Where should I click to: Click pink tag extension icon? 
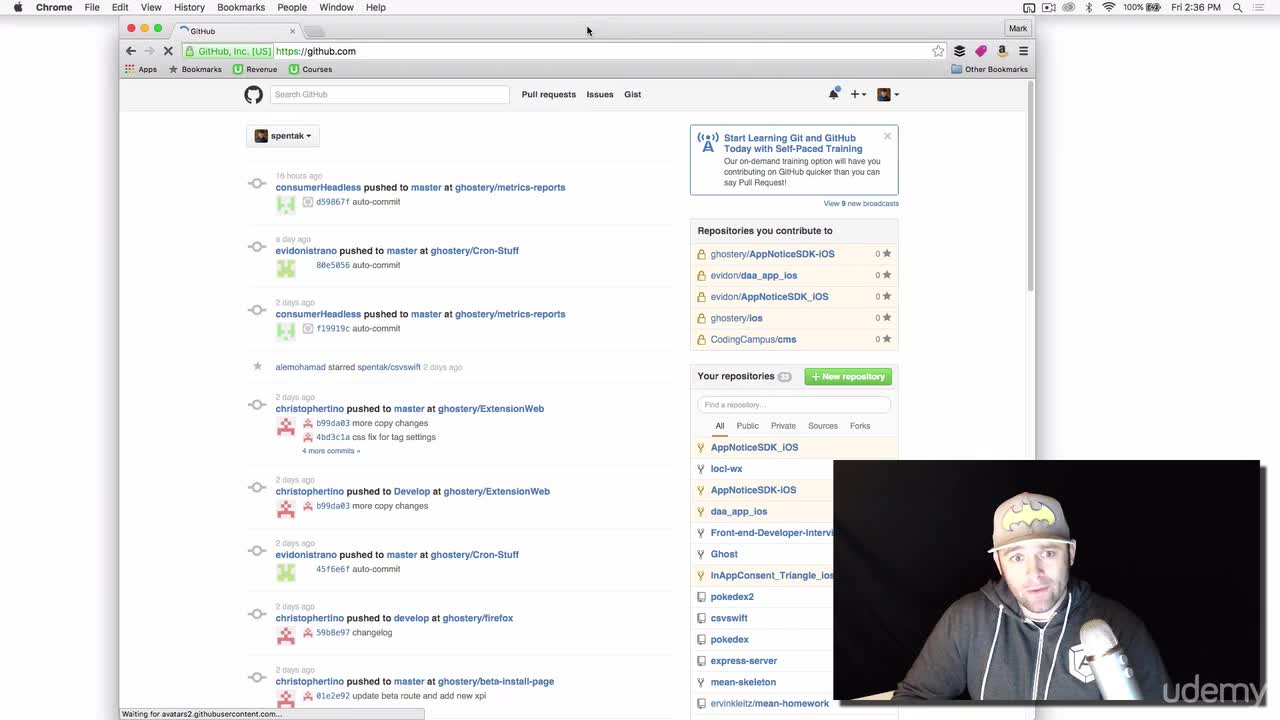(981, 51)
